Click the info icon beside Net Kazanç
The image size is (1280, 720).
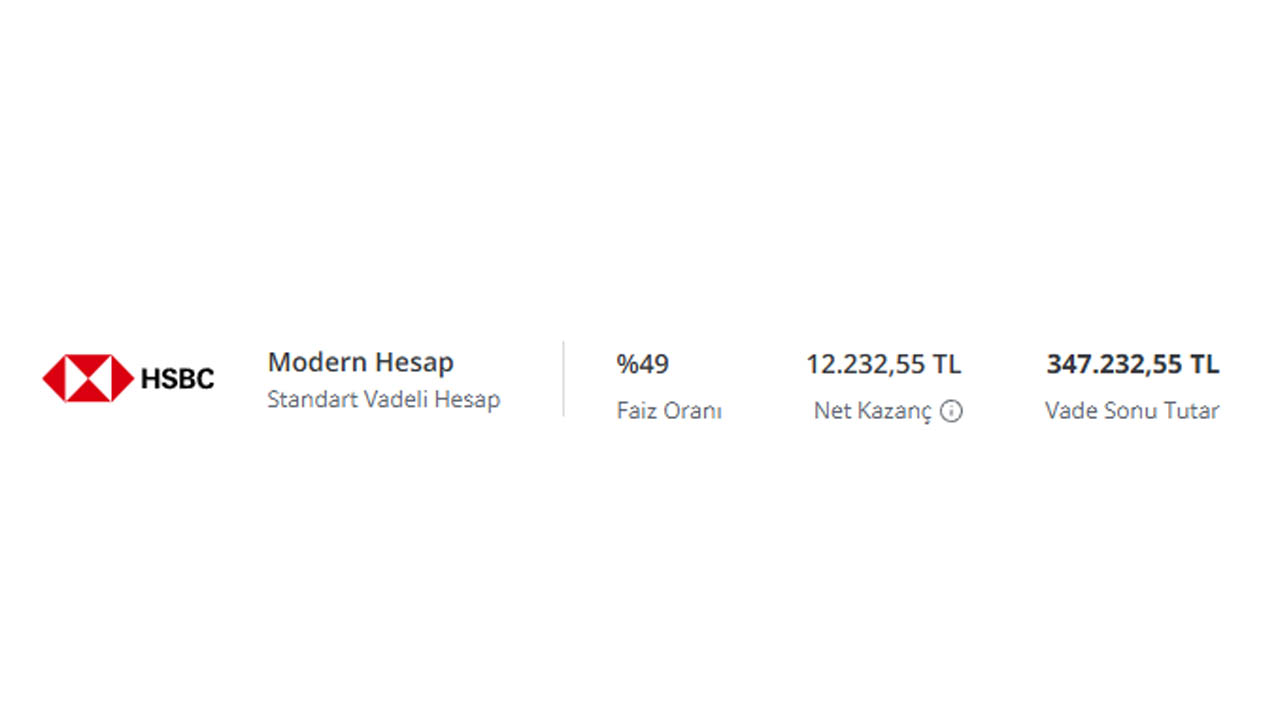click(x=952, y=411)
